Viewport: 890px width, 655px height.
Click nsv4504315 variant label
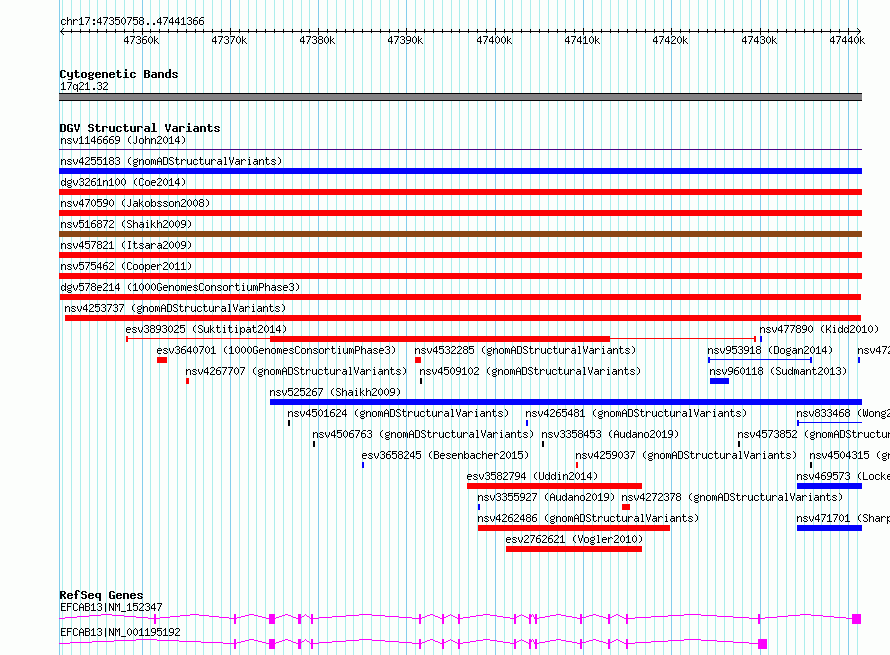click(x=849, y=455)
